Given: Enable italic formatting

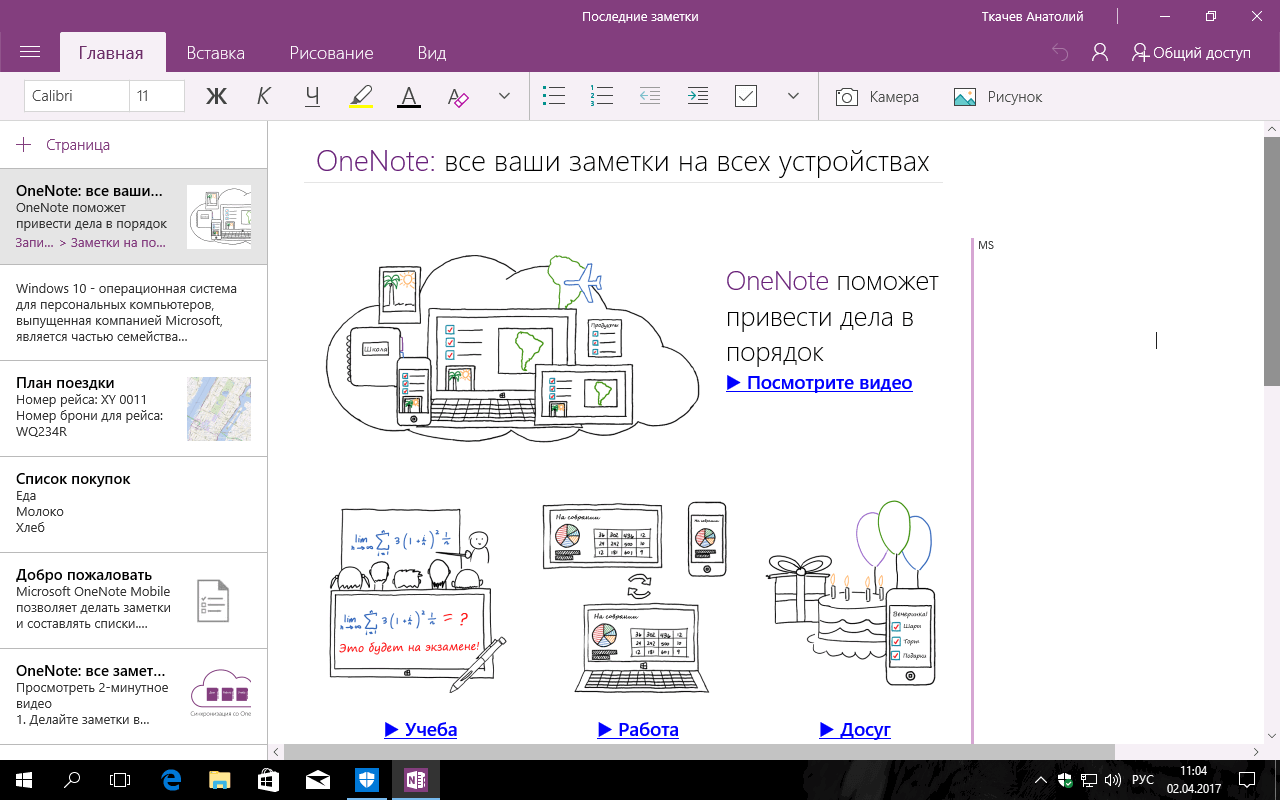Looking at the screenshot, I should [263, 96].
